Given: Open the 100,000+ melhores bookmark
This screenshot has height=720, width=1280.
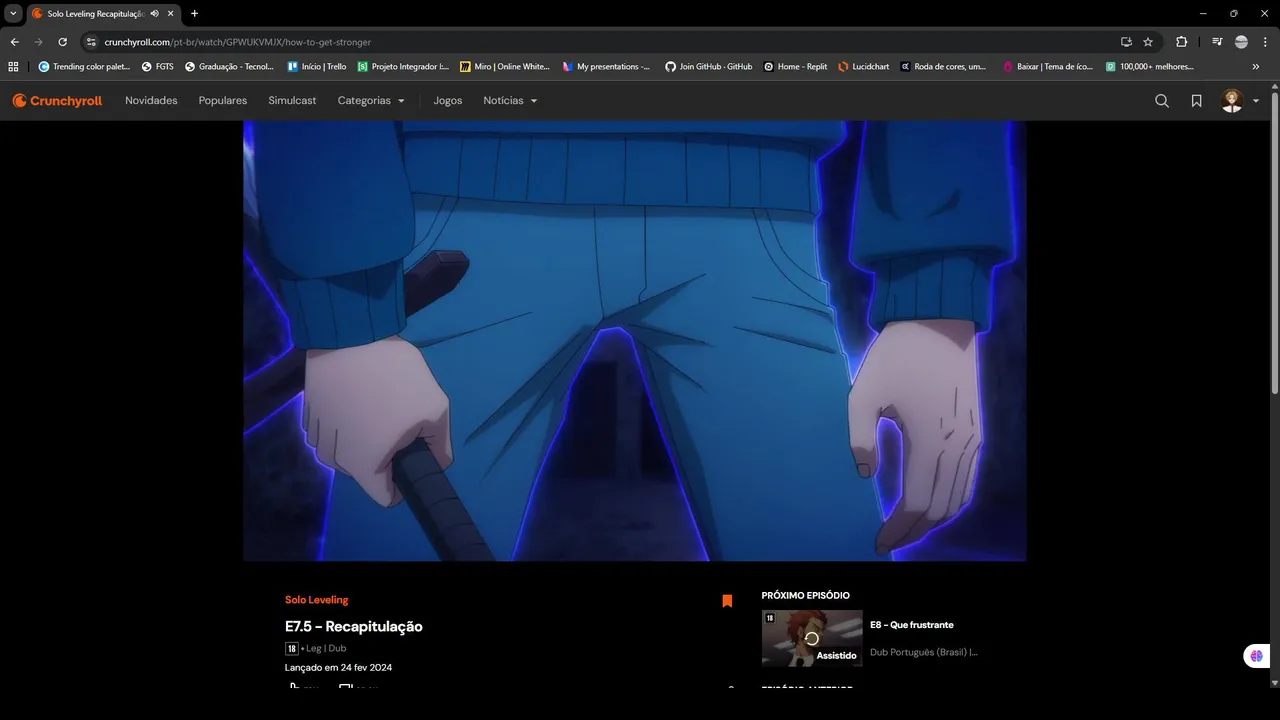Looking at the screenshot, I should [1150, 67].
